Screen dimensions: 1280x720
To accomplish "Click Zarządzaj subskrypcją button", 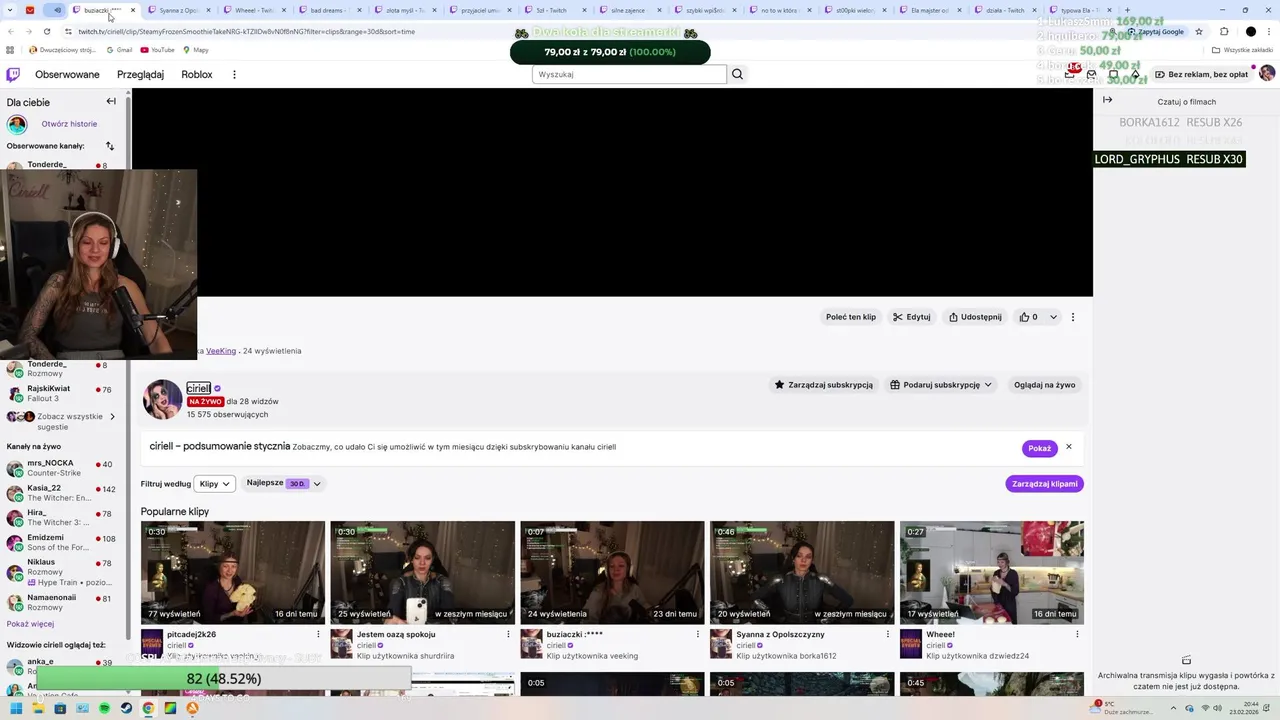I will [823, 385].
